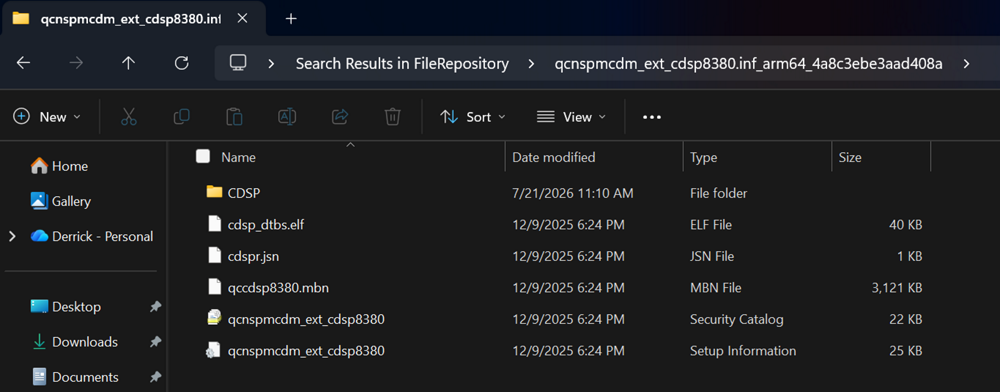1000x392 pixels.
Task: Toggle the select-all checkbox beside Name
Action: 203,157
